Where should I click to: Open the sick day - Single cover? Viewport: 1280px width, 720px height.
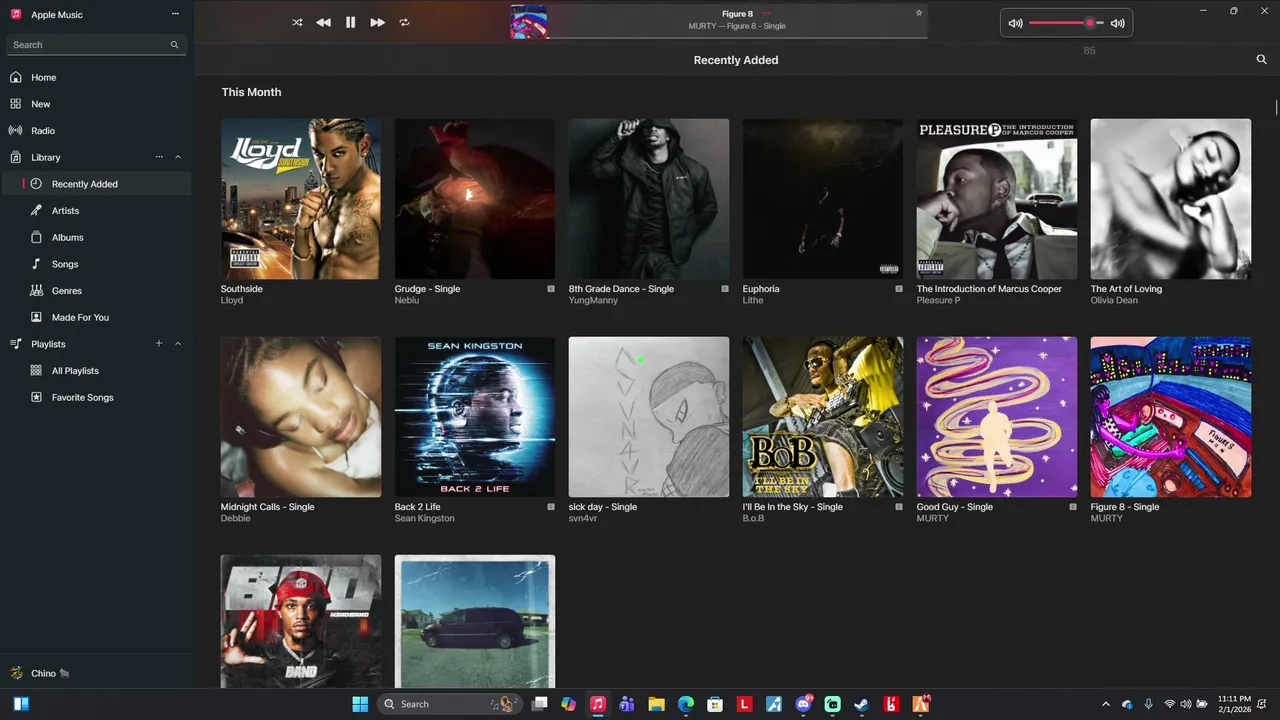pyautogui.click(x=649, y=417)
